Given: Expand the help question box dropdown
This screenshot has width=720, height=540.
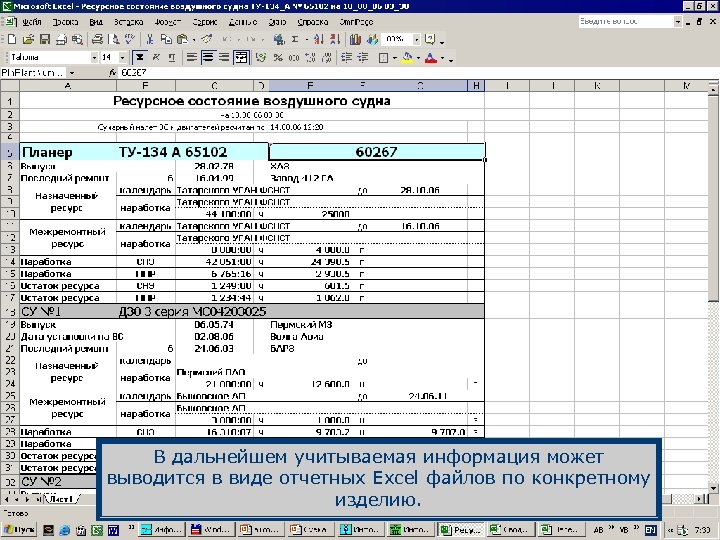Looking at the screenshot, I should [x=678, y=22].
